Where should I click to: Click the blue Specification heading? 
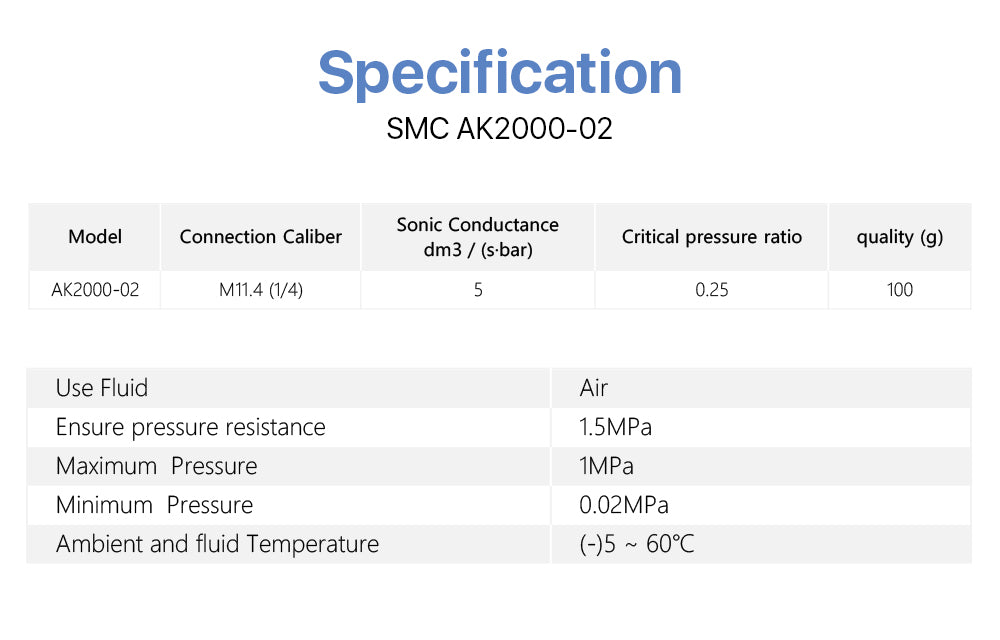500,72
